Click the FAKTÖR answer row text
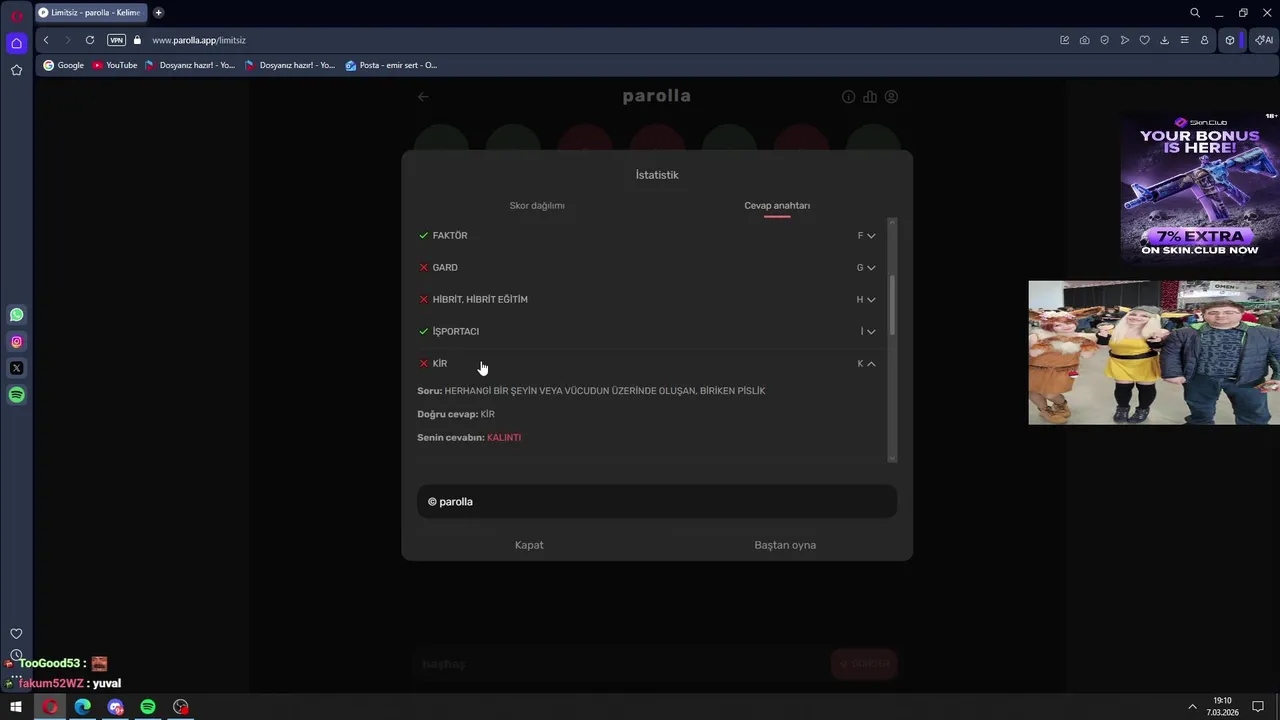Viewport: 1280px width, 720px height. click(450, 236)
